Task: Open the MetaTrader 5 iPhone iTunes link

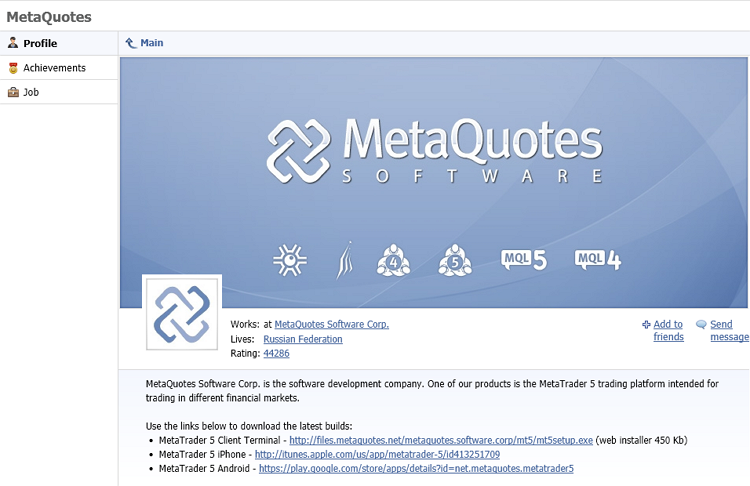Action: point(377,454)
